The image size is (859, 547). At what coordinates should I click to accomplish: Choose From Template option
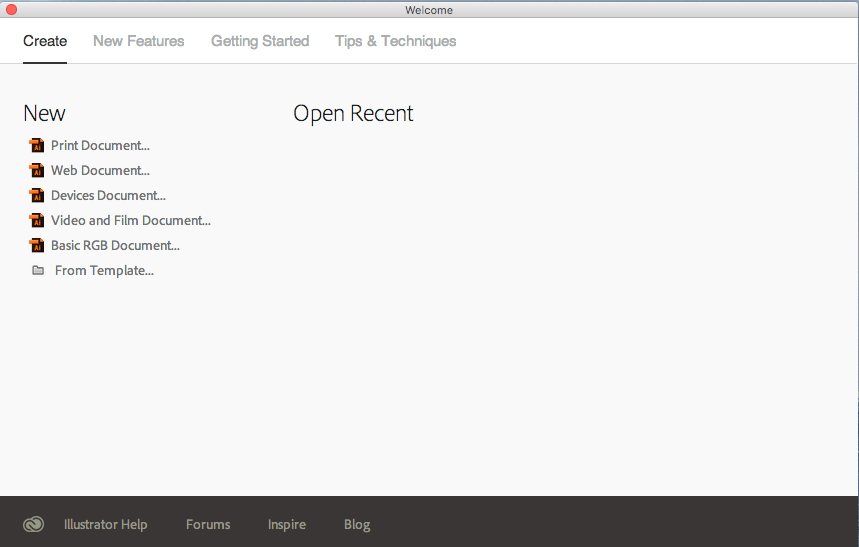coord(104,271)
